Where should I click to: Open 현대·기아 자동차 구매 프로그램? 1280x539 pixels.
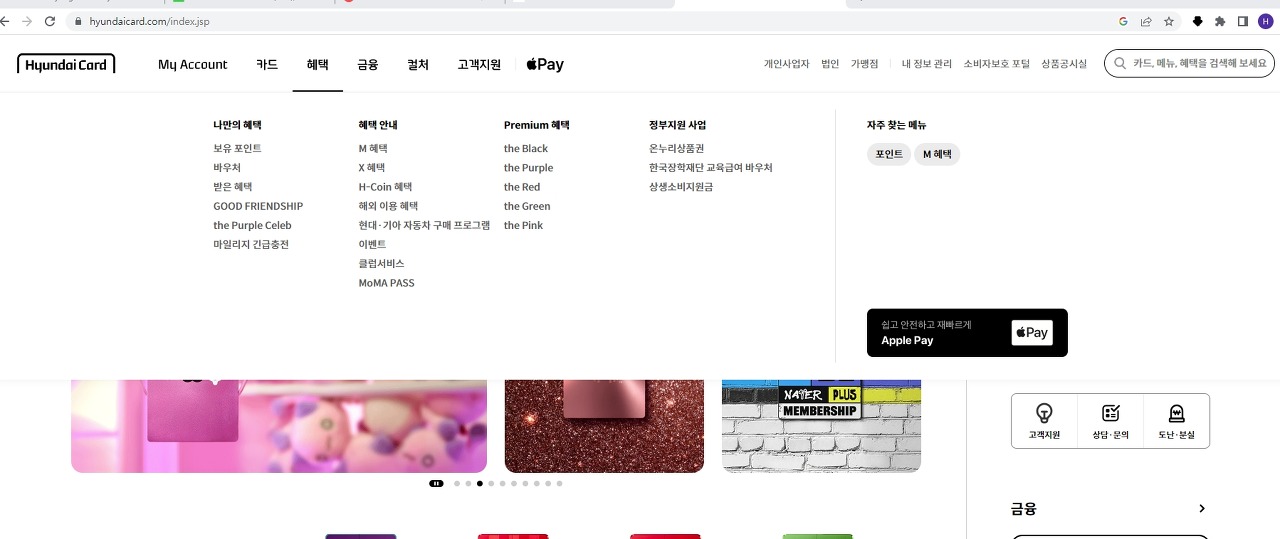[424, 225]
